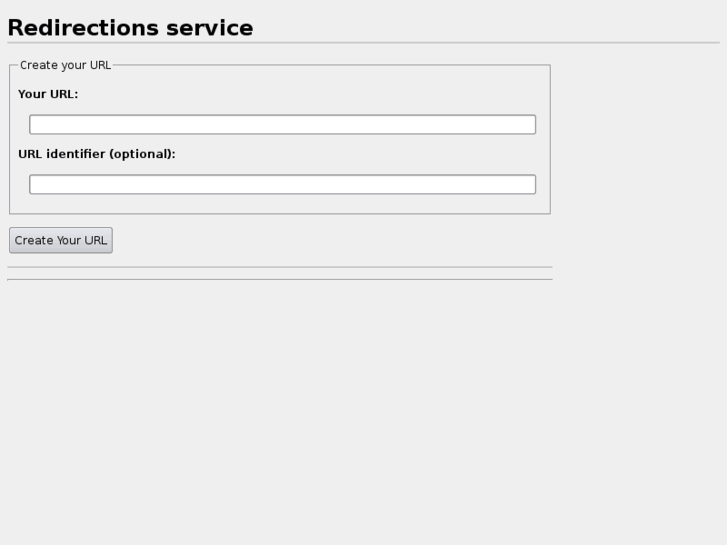Activate the custom identifier entry box
The width and height of the screenshot is (727, 545).
tap(282, 185)
